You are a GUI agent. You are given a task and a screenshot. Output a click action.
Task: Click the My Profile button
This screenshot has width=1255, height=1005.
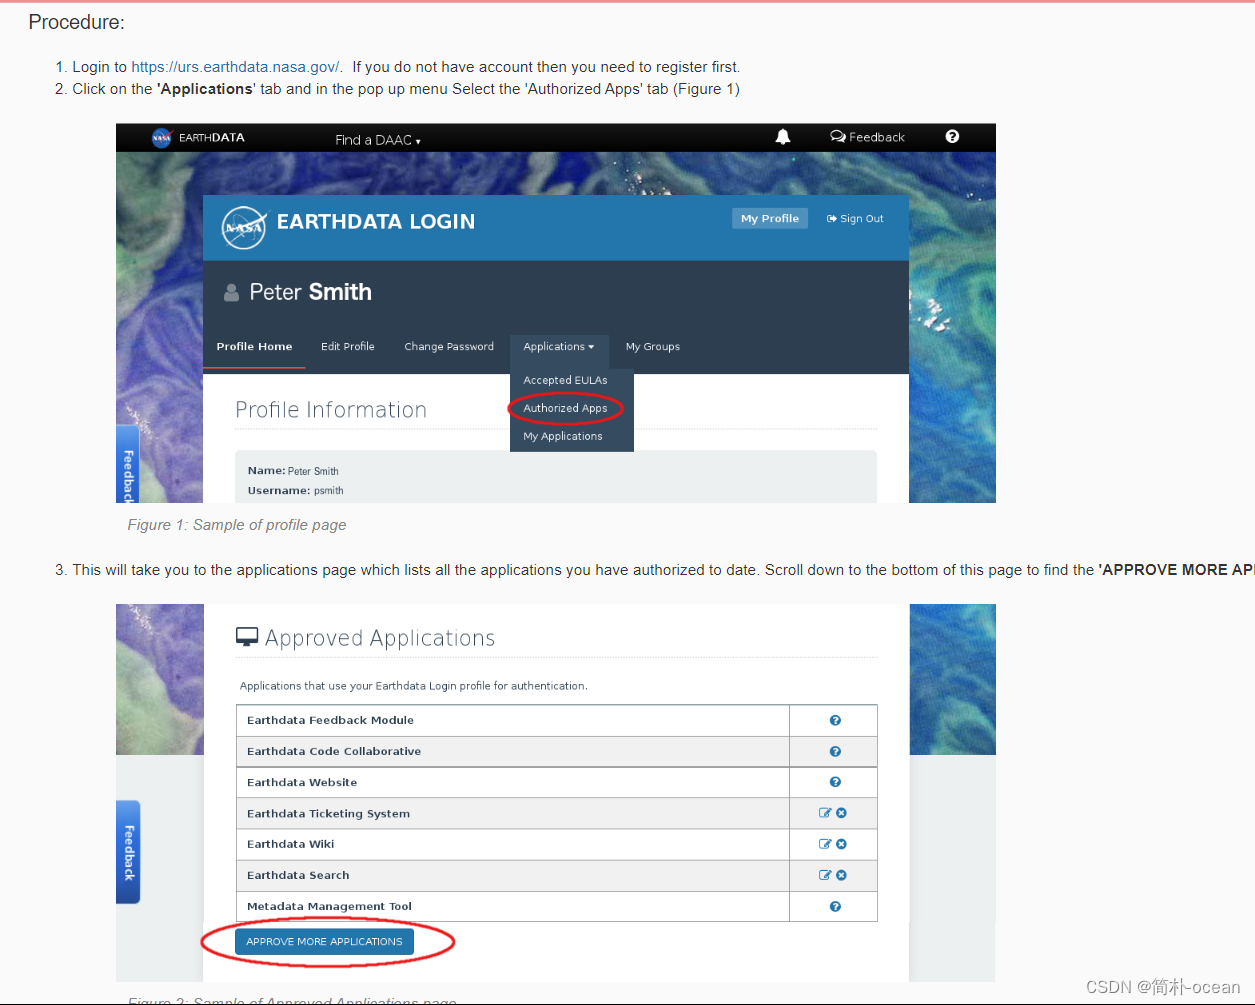click(x=770, y=218)
